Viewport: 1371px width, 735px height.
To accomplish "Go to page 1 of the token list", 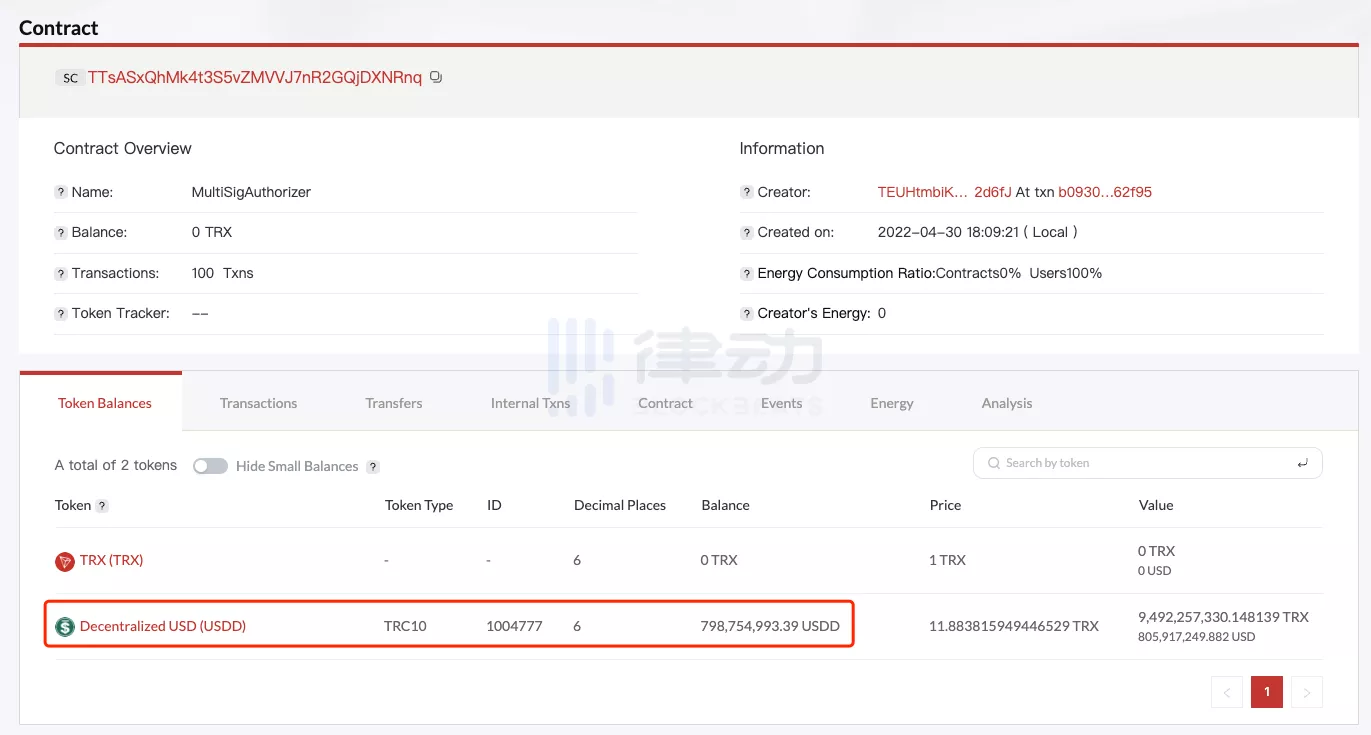I will tap(1267, 692).
